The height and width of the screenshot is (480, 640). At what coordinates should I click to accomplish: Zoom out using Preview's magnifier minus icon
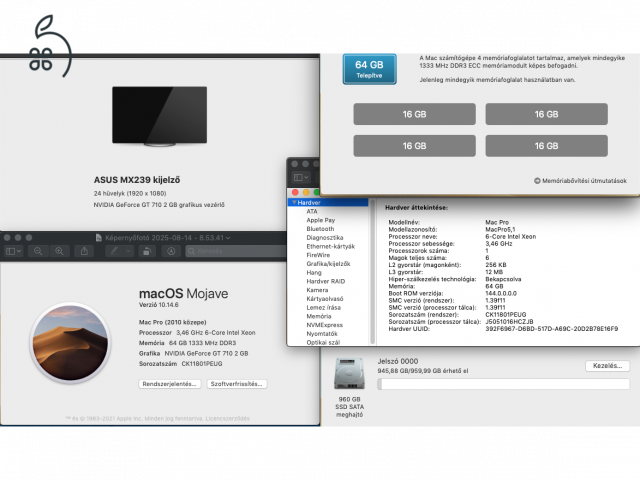click(x=38, y=251)
